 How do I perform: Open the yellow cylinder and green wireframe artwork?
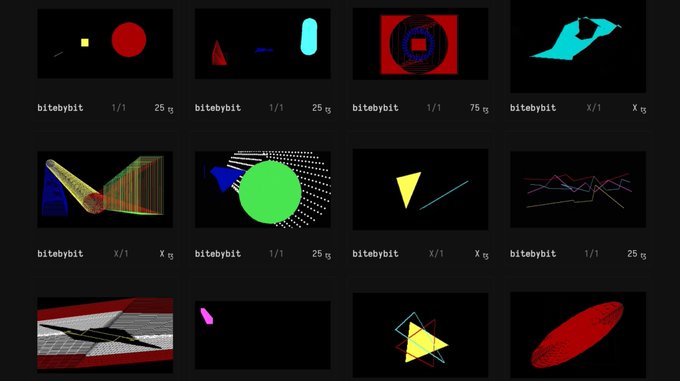[x=105, y=189]
